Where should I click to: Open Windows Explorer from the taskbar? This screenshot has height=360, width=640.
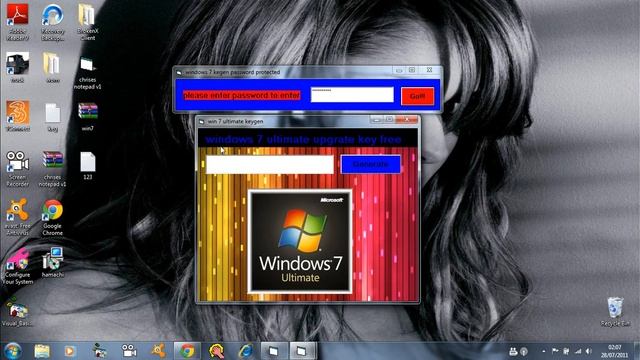click(42, 351)
